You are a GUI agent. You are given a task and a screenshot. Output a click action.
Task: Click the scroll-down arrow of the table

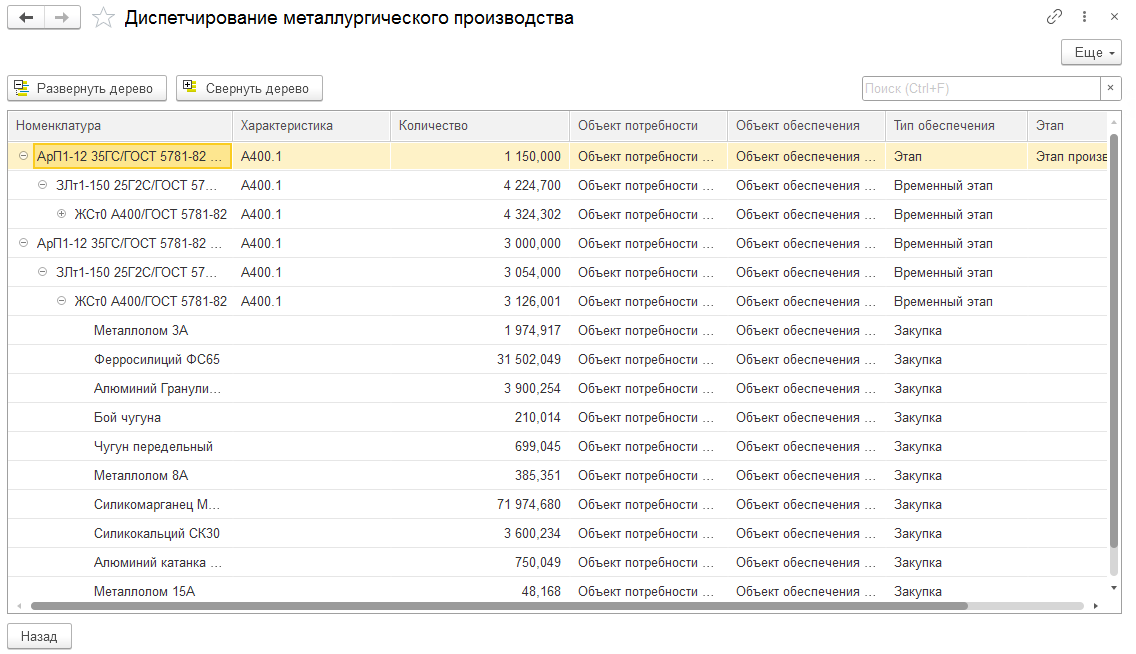1114,588
